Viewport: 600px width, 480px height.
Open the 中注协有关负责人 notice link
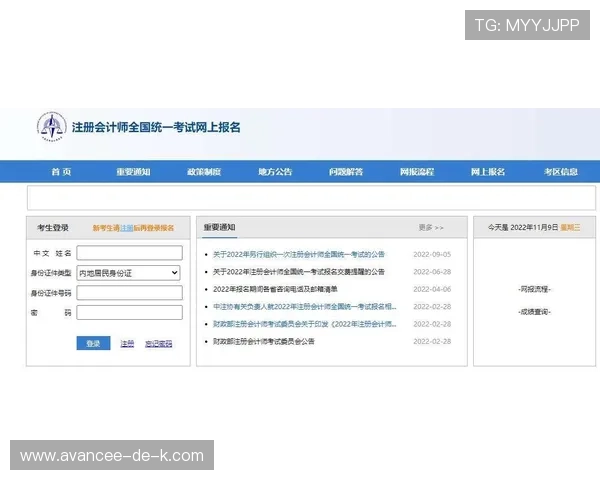305,307
